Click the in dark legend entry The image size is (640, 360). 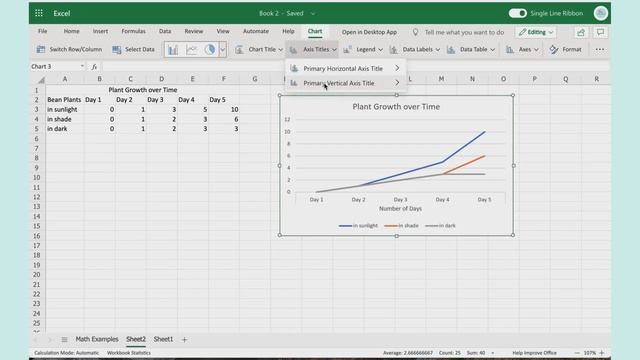pos(440,225)
